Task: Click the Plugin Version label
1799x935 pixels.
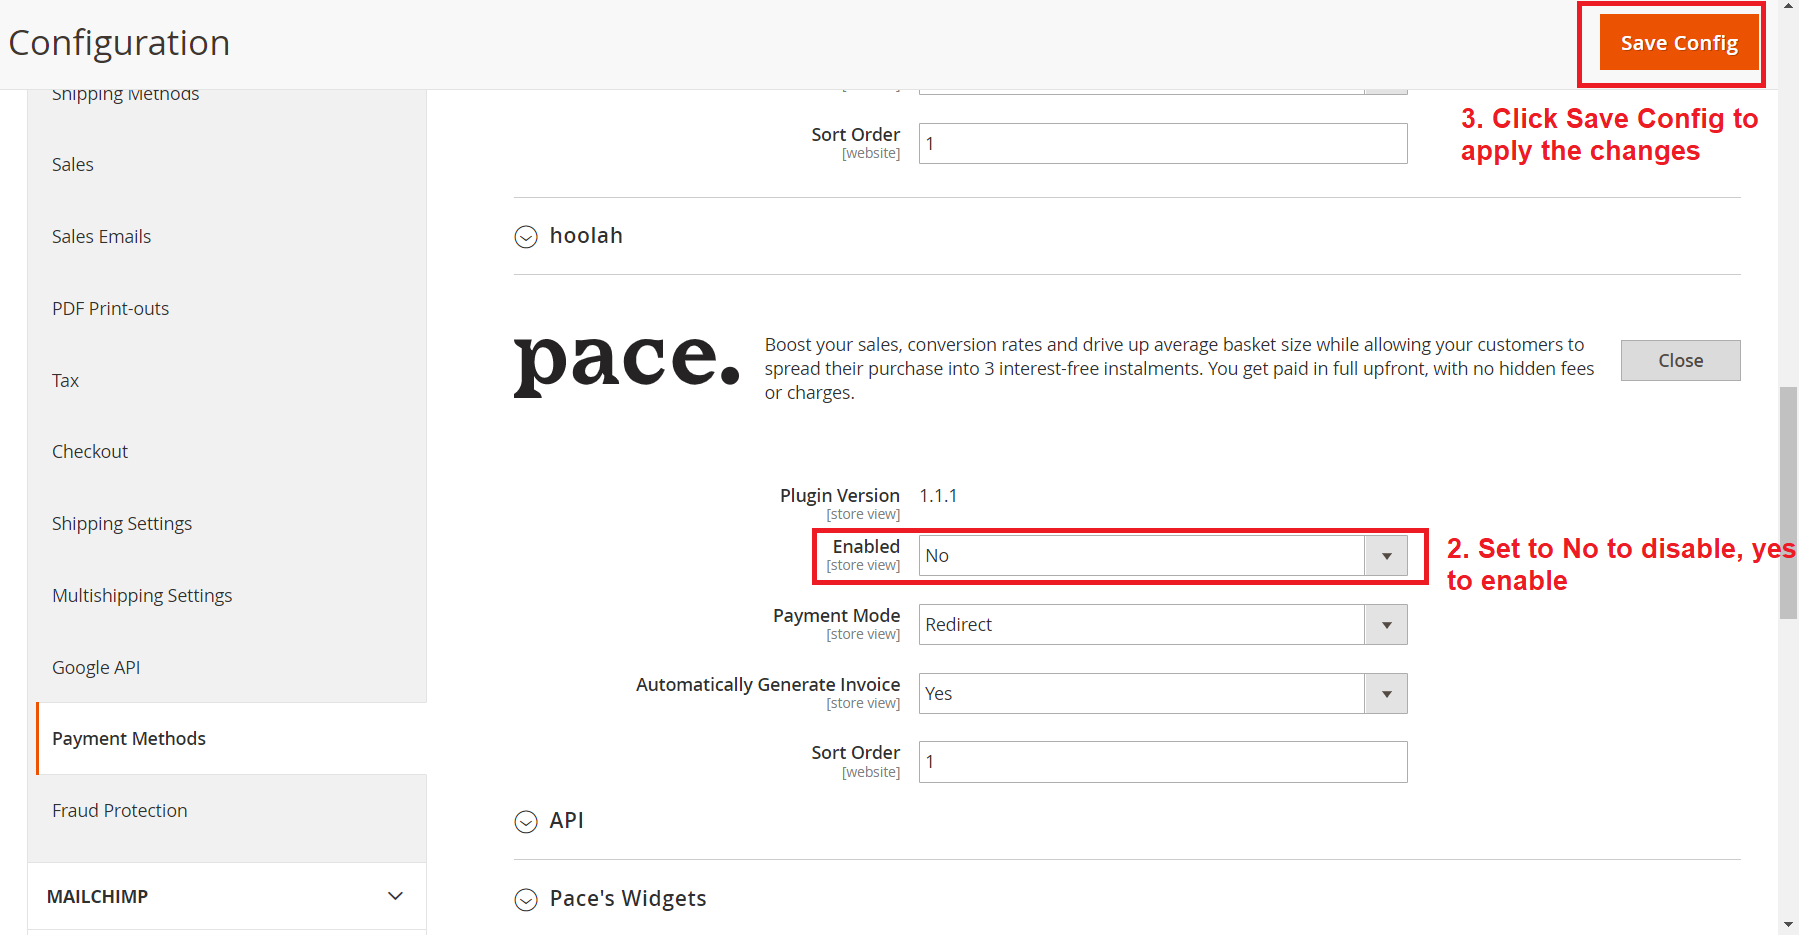Action: [840, 496]
